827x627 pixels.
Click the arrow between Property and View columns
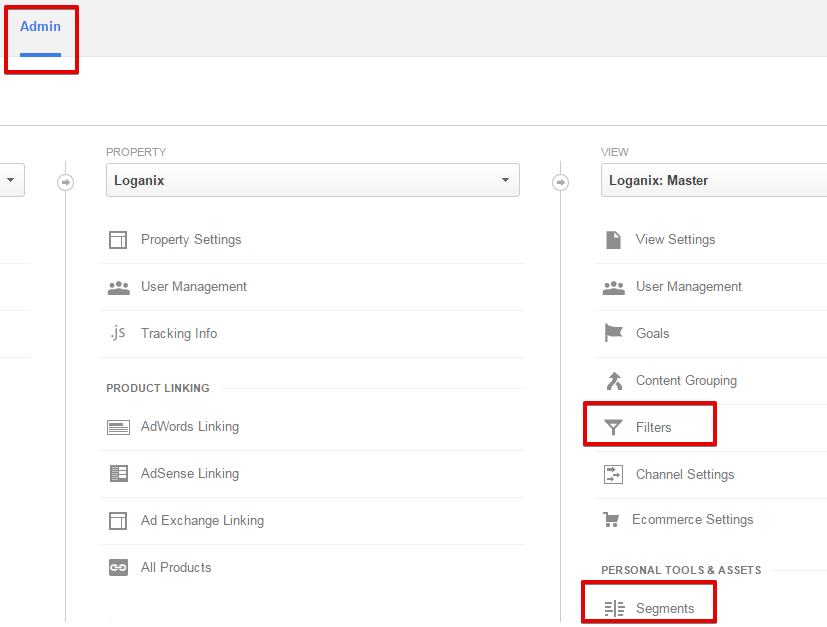pyautogui.click(x=561, y=183)
